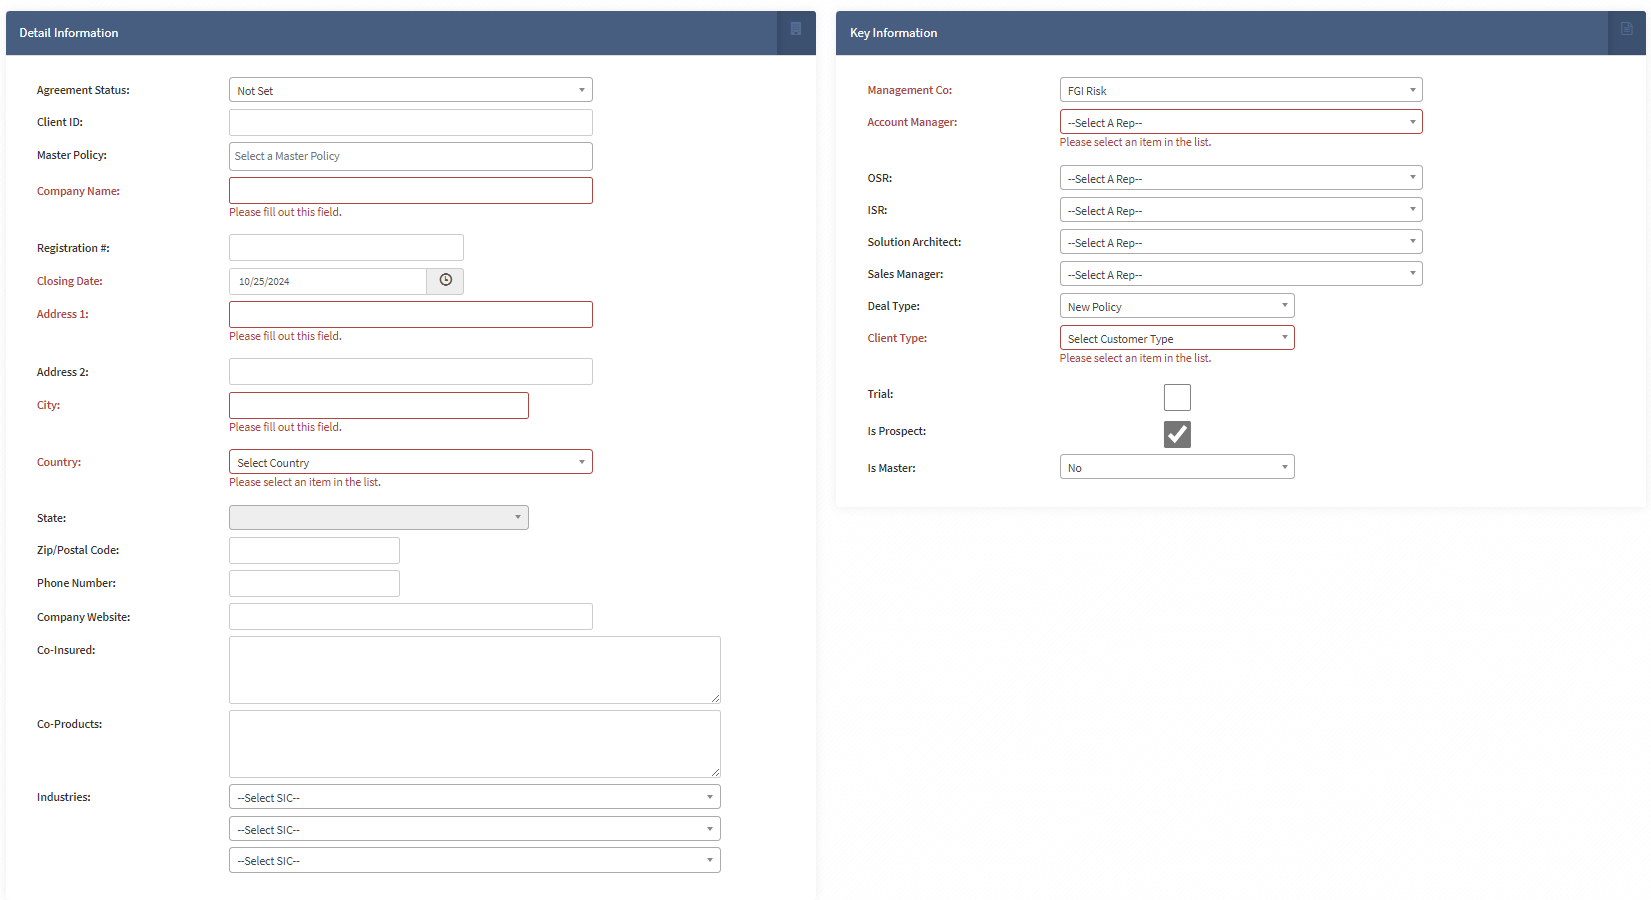The image size is (1651, 900).
Task: Click the Industries label
Action: click(x=64, y=797)
